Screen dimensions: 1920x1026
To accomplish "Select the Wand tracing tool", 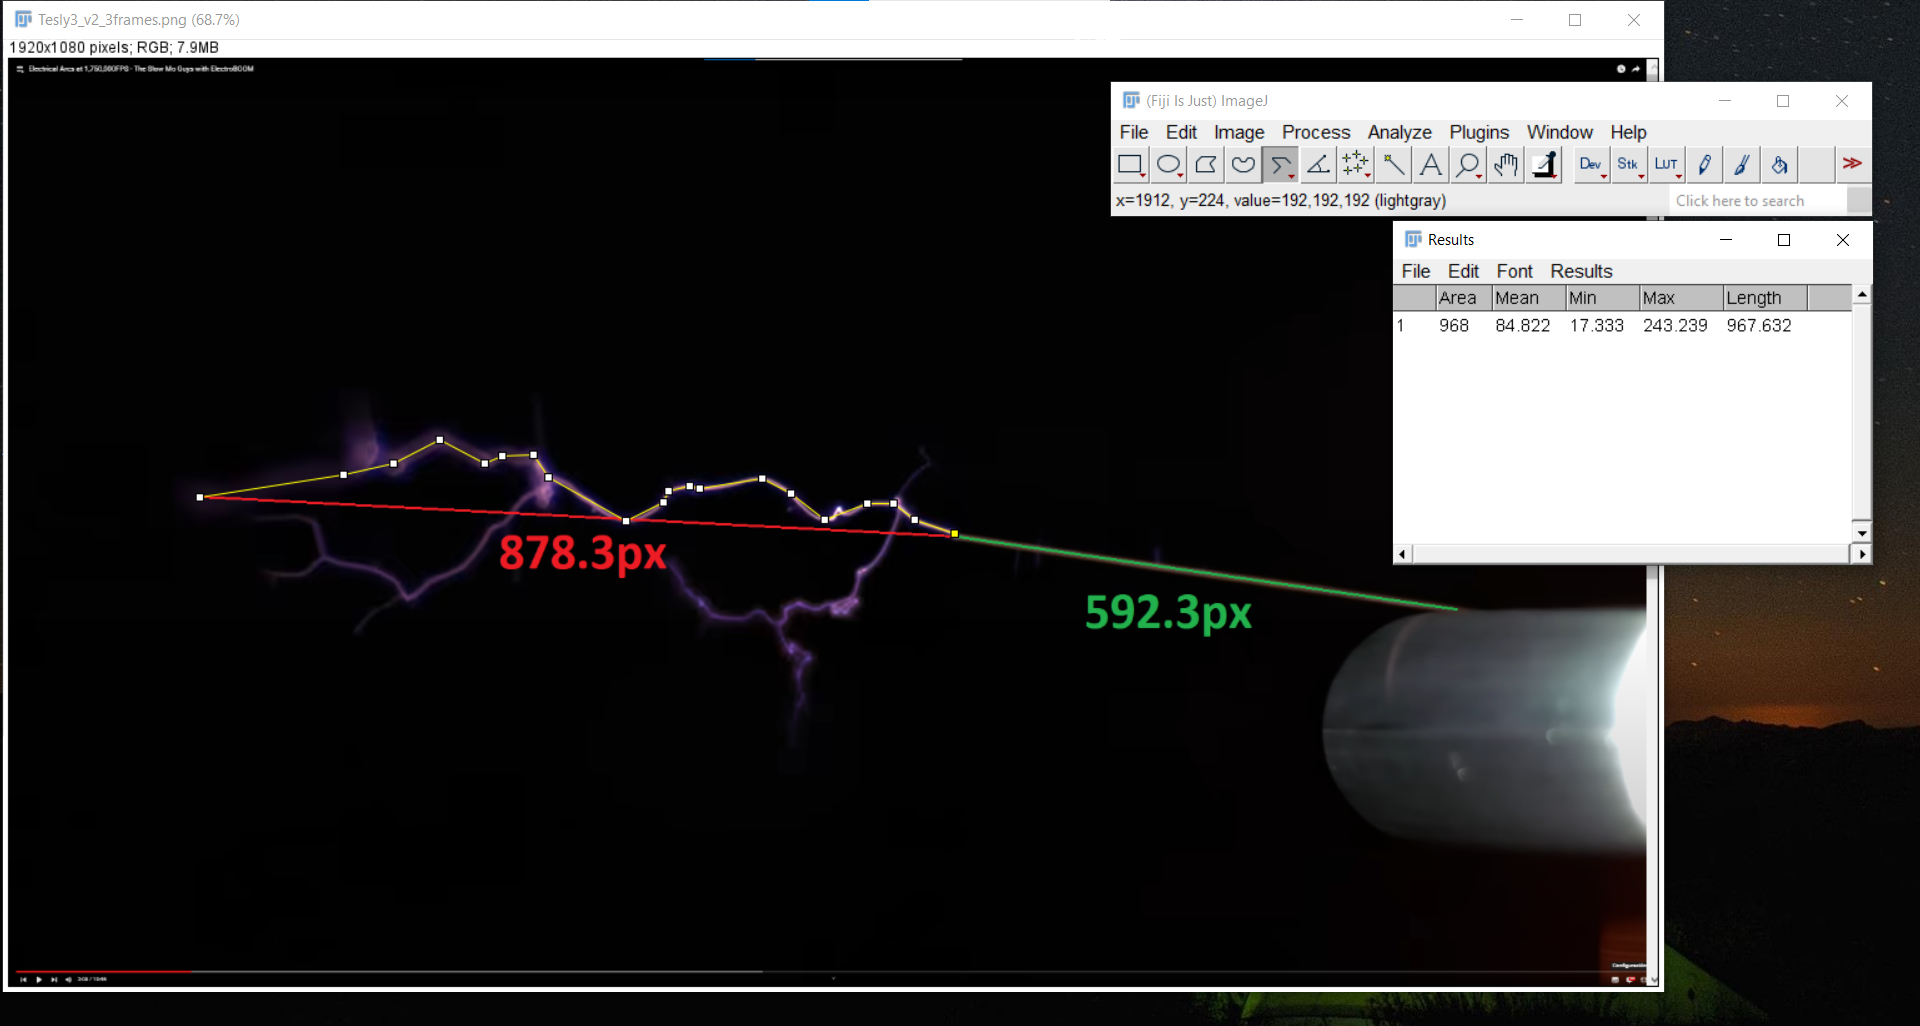I will pos(1393,165).
